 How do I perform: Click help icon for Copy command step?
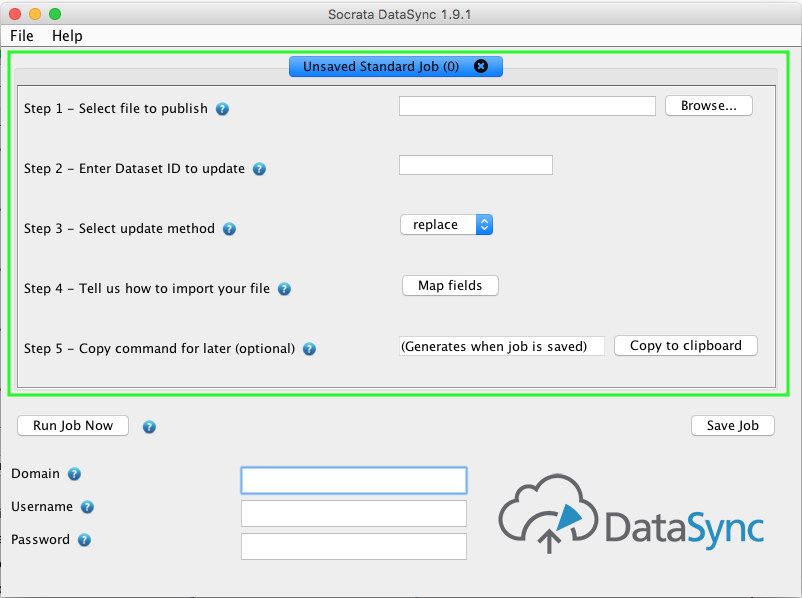click(x=309, y=349)
